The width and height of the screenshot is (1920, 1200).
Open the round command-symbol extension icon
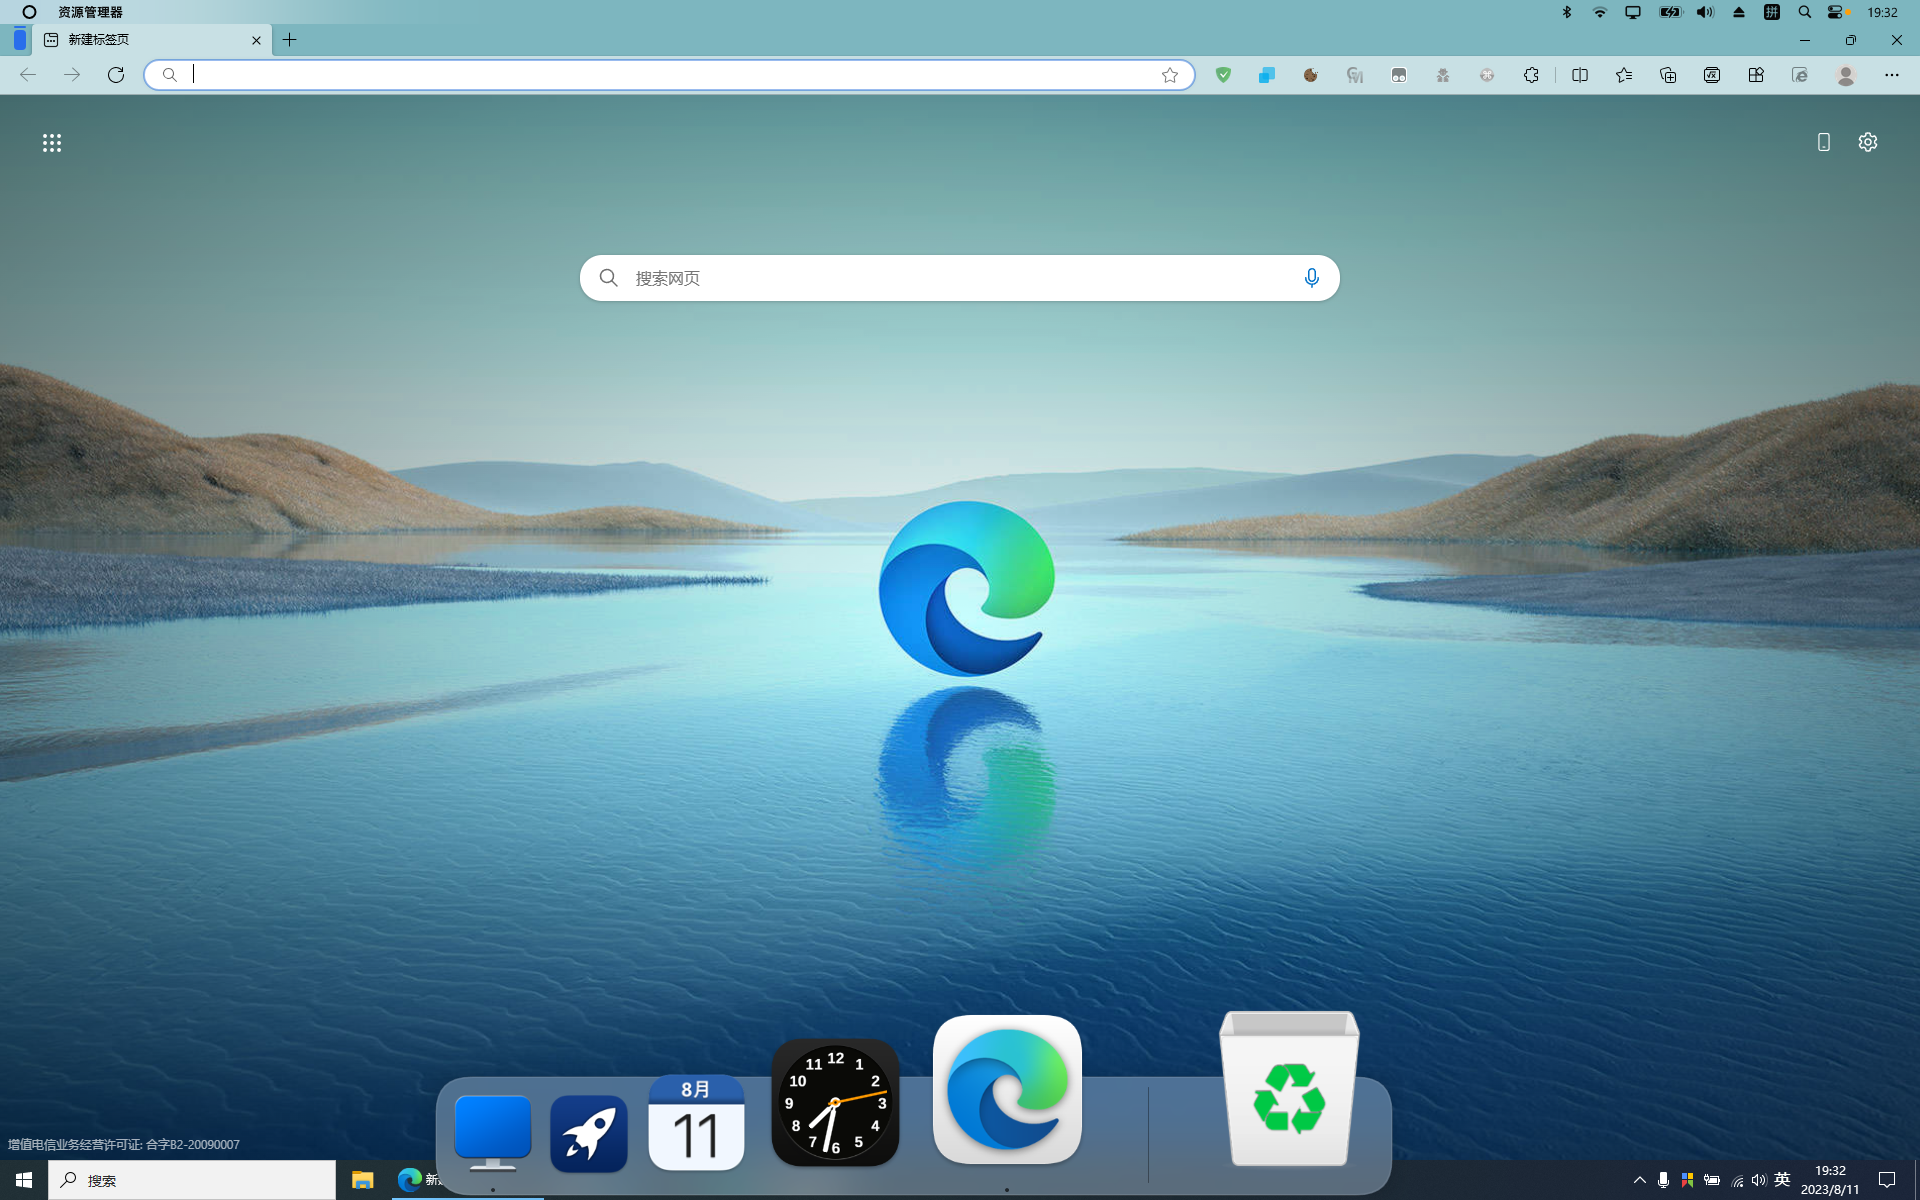coord(1487,75)
